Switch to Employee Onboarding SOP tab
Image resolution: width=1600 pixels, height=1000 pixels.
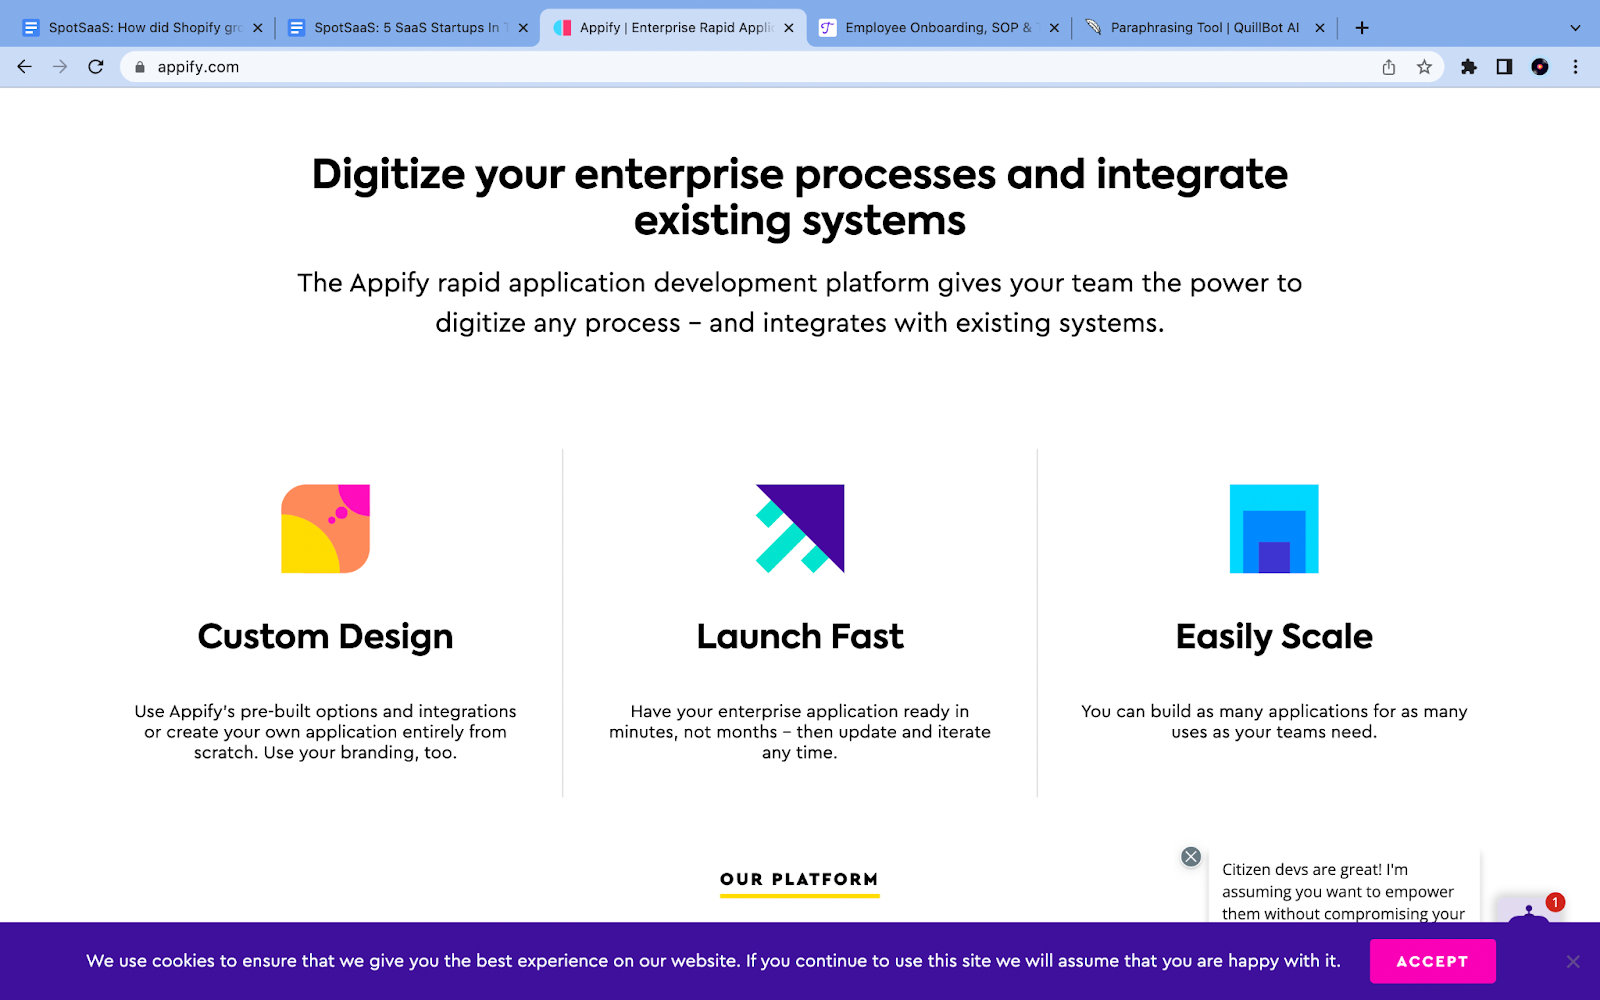pyautogui.click(x=938, y=28)
